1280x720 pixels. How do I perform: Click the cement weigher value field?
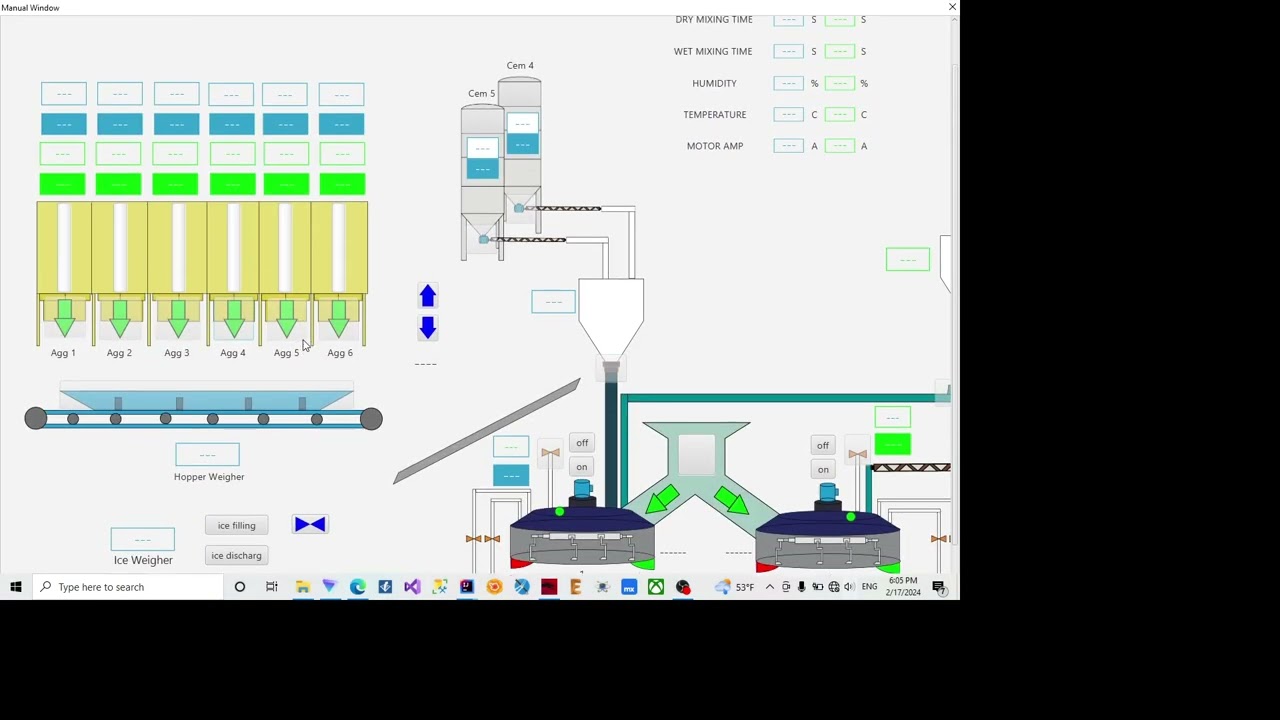click(553, 301)
